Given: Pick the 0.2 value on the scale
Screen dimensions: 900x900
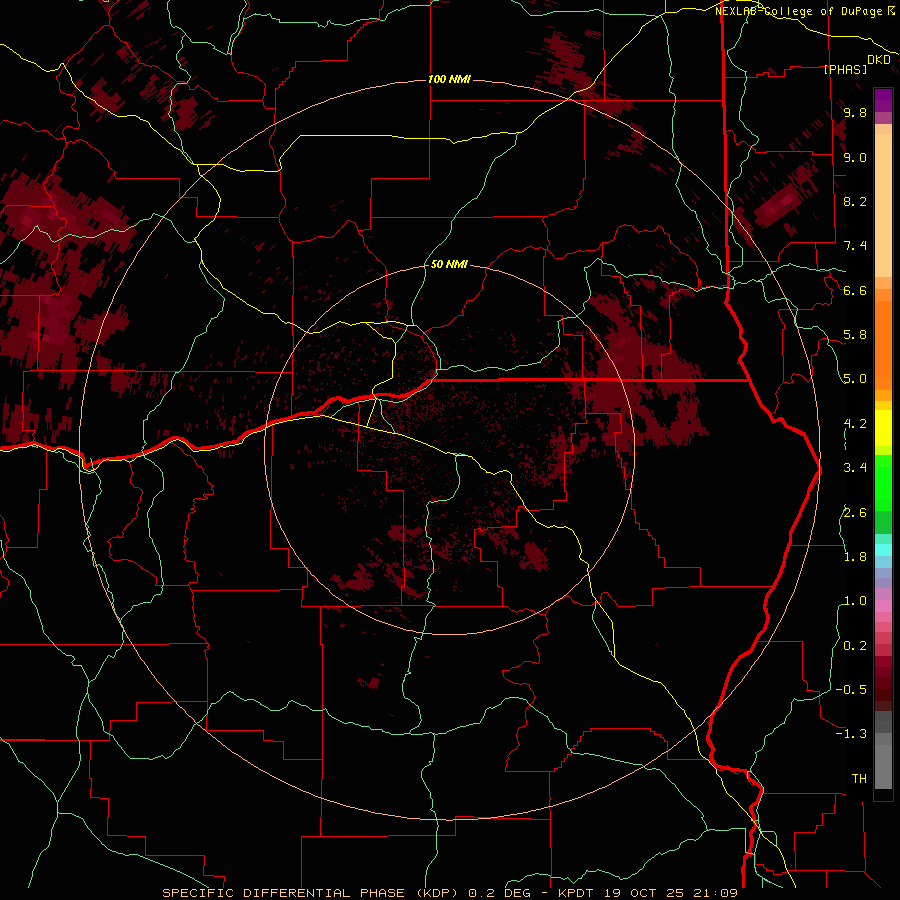Looking at the screenshot, I should (855, 646).
